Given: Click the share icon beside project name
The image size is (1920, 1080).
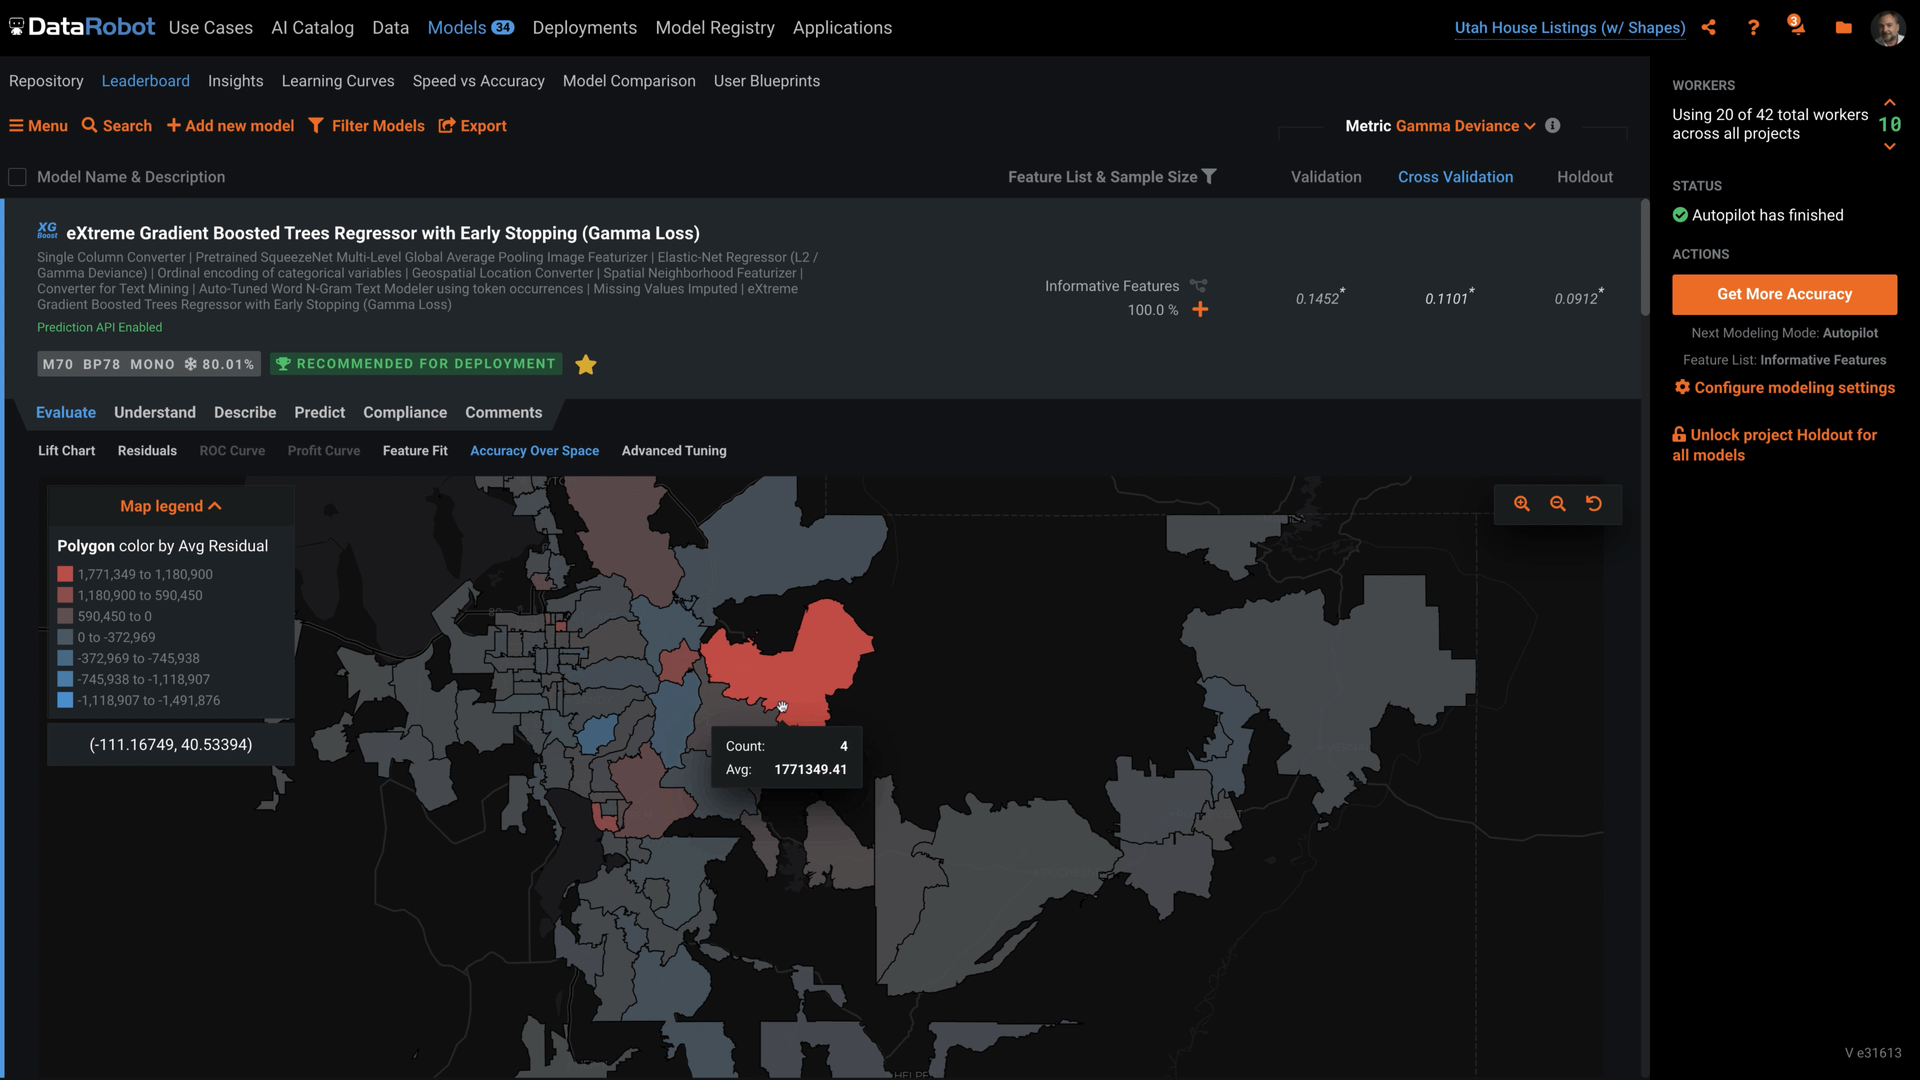Looking at the screenshot, I should pos(1709,28).
